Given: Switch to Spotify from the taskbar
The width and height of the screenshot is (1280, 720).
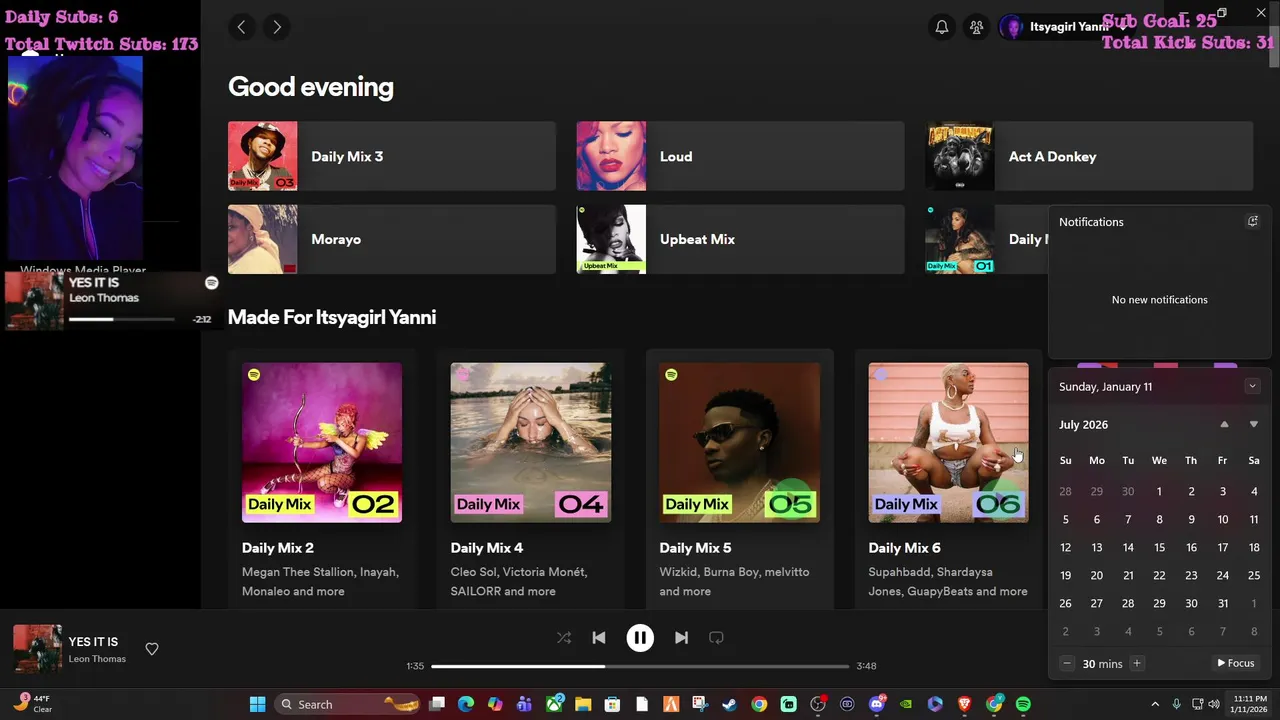Looking at the screenshot, I should point(1023,704).
